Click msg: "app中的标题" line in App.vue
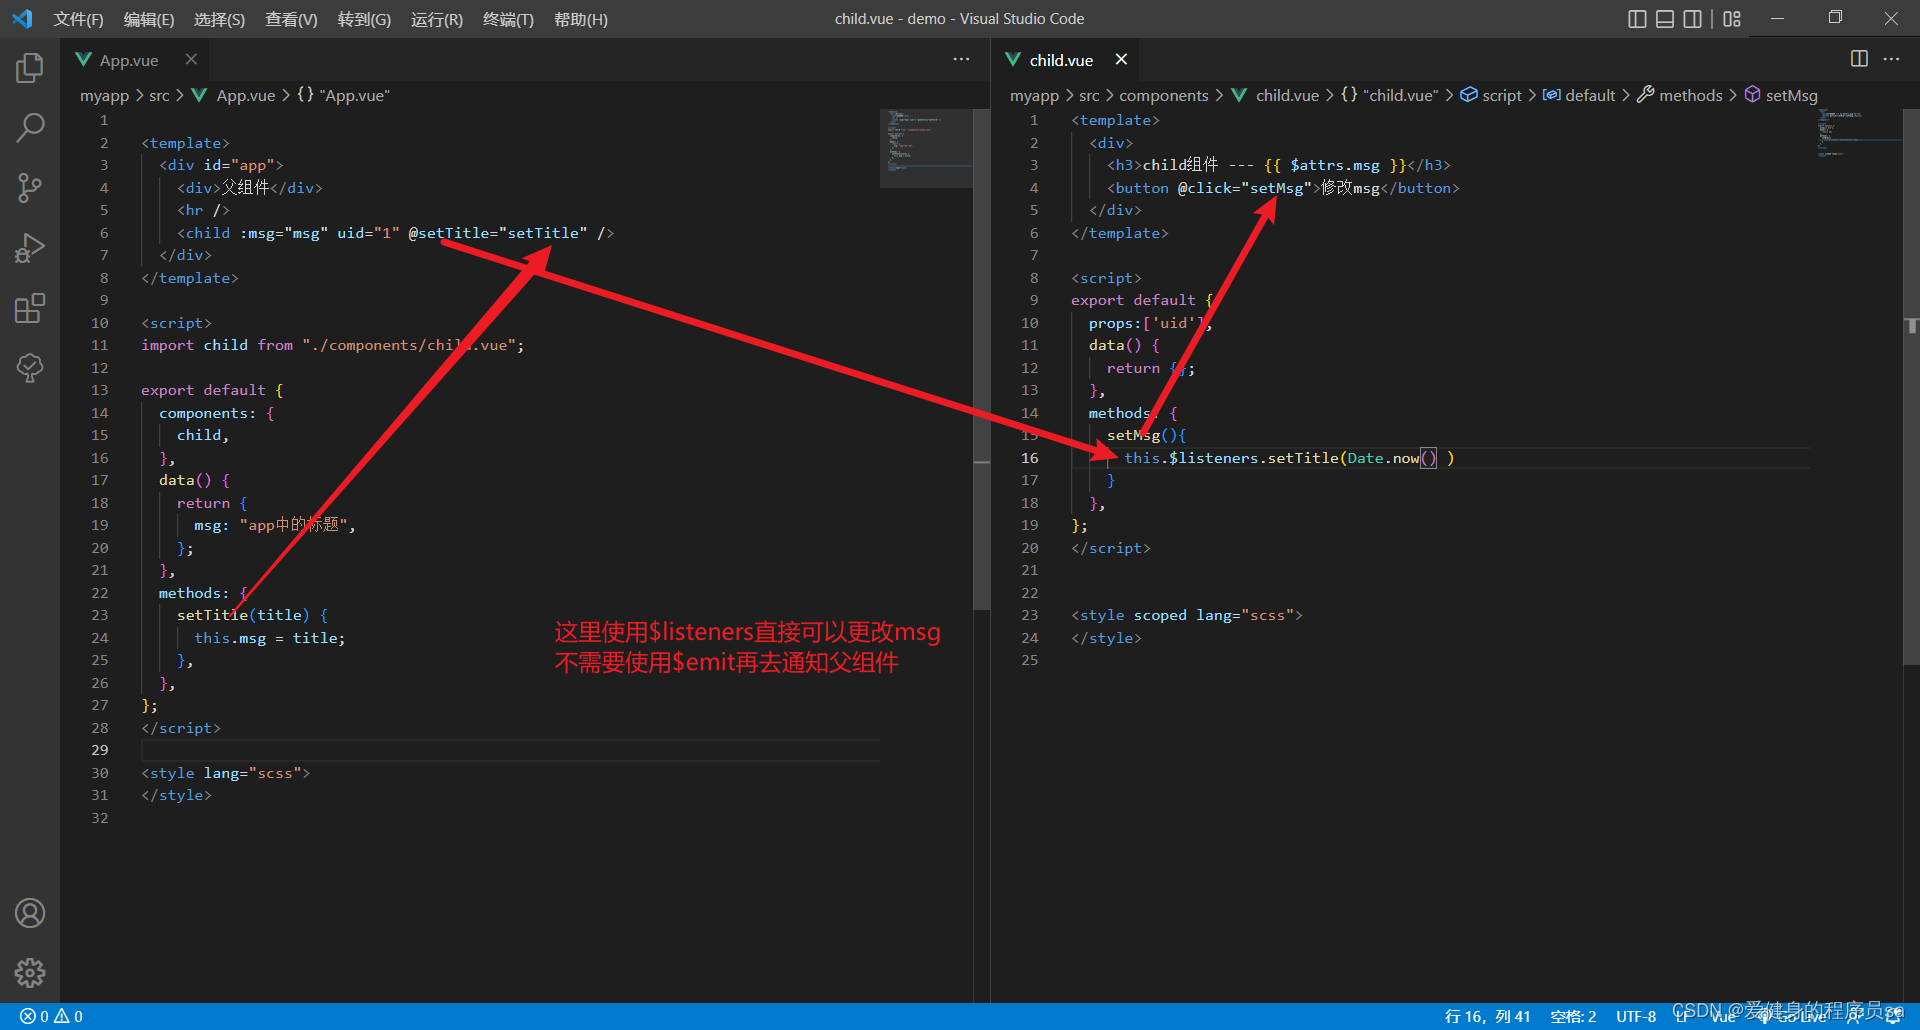This screenshot has height=1030, width=1920. click(x=275, y=525)
